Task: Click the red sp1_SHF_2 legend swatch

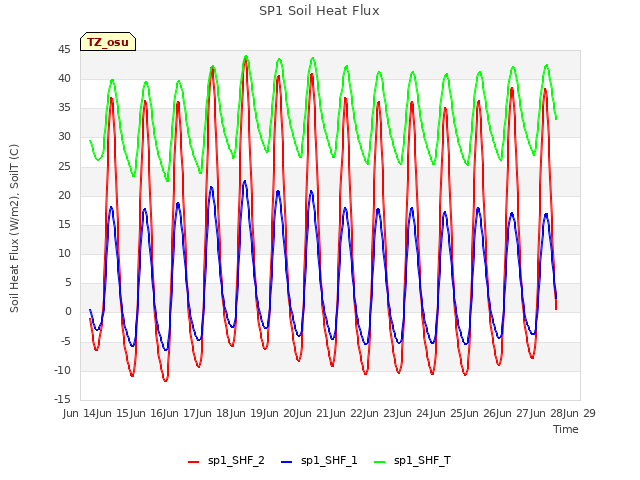Action: [193, 462]
